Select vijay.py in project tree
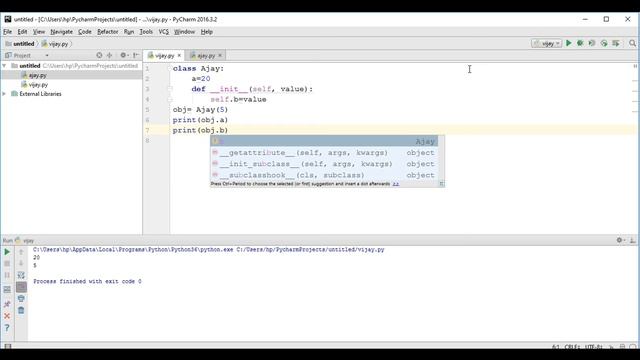Image resolution: width=640 pixels, height=360 pixels. (x=38, y=85)
